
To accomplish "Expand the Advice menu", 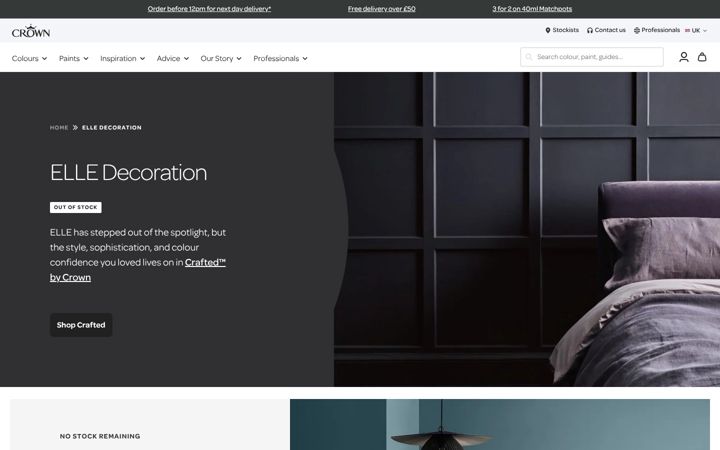I will click(173, 58).
